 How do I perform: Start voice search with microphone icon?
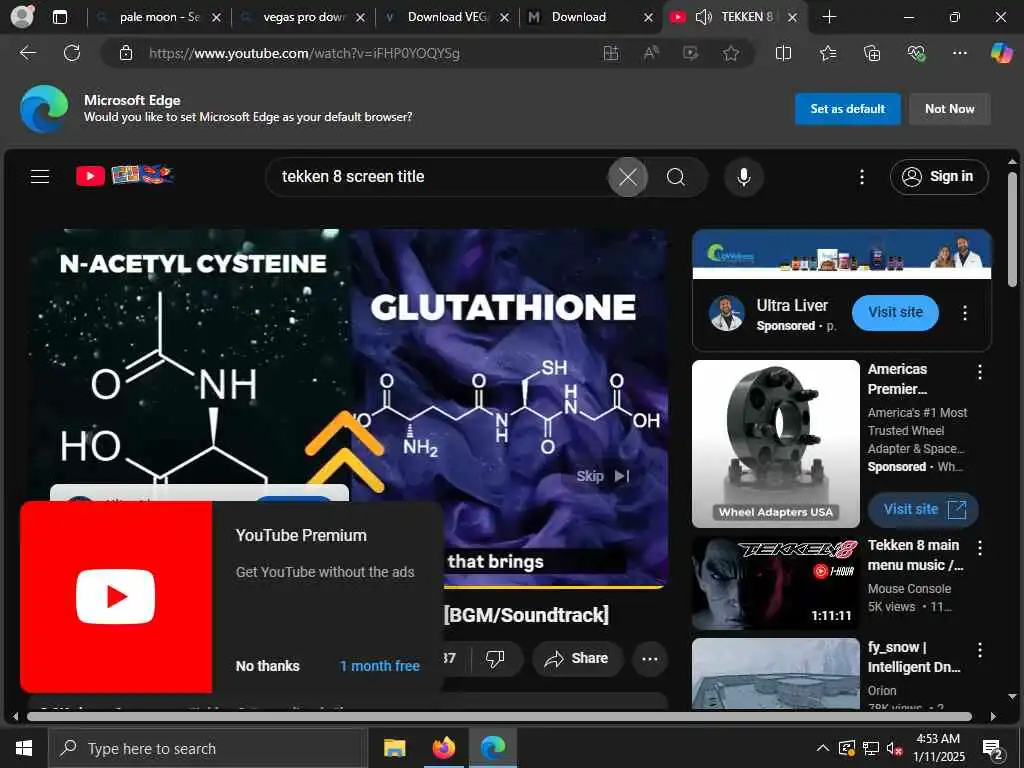[743, 177]
